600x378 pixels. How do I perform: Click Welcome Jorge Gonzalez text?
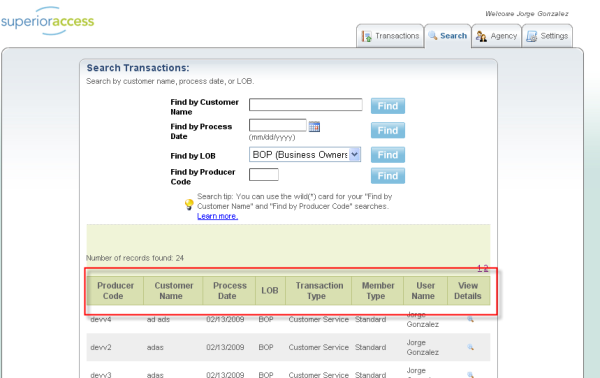(x=527, y=14)
